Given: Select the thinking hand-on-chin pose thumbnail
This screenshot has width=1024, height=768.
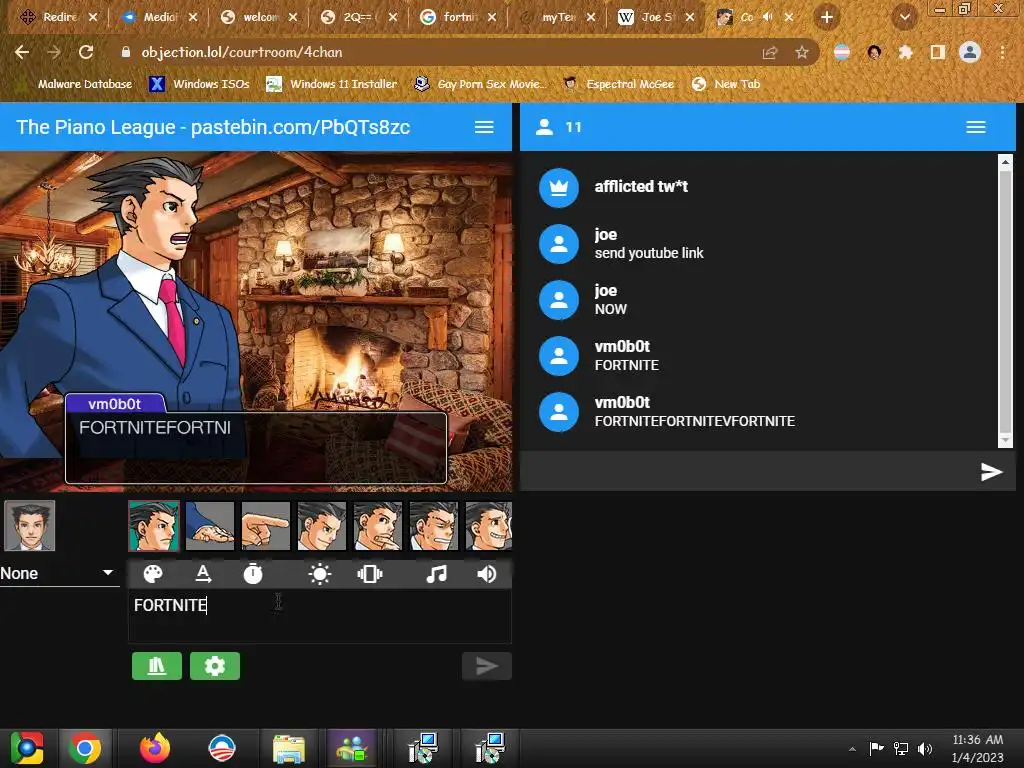Looking at the screenshot, I should [x=378, y=526].
